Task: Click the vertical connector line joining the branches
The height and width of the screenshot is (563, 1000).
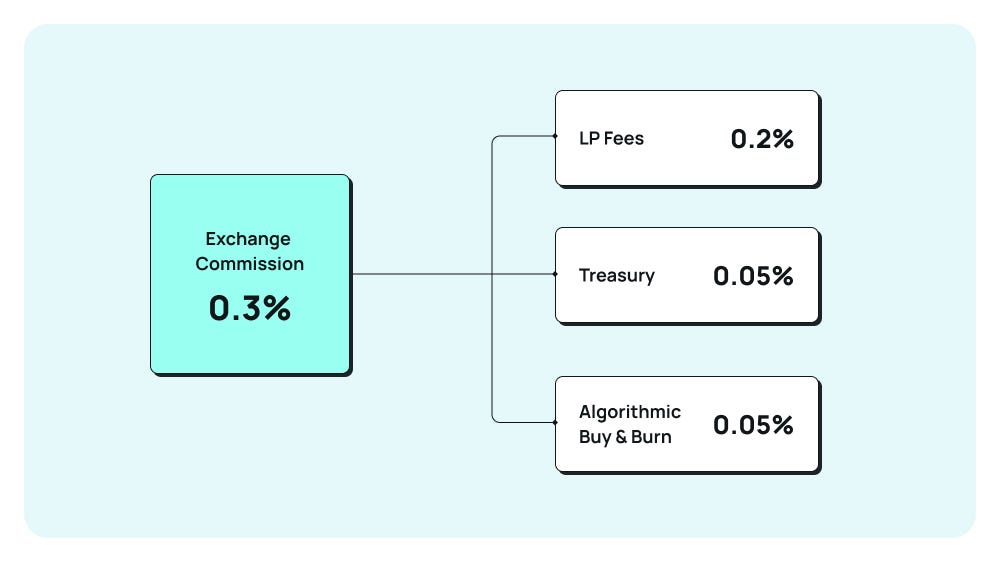Action: pos(492,340)
